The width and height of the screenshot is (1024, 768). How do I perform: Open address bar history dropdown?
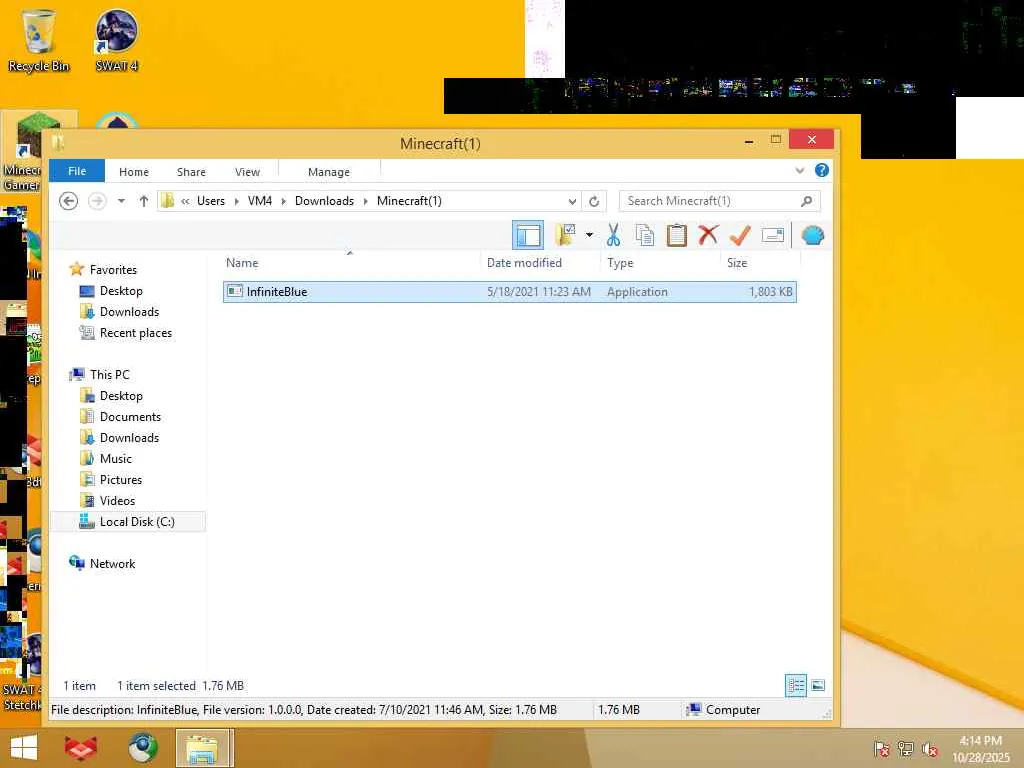tap(572, 201)
